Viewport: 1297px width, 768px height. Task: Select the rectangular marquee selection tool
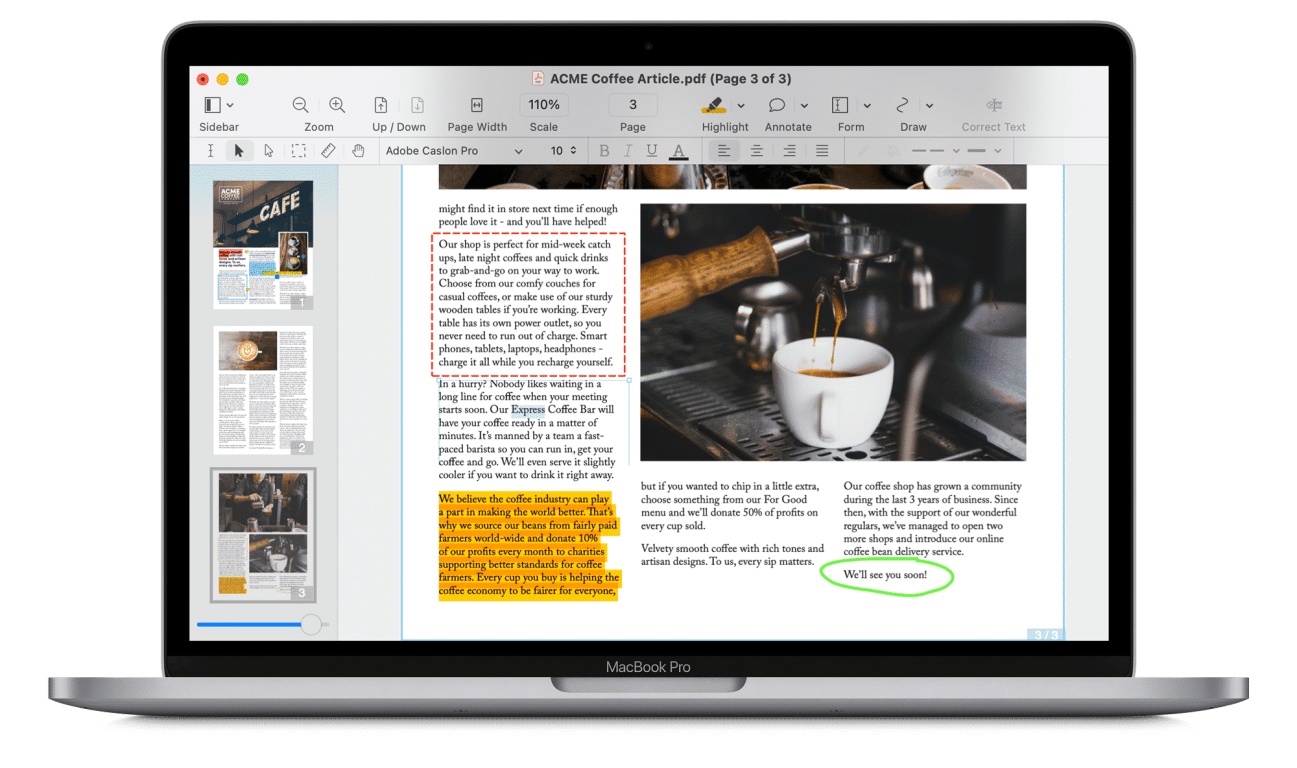(298, 151)
